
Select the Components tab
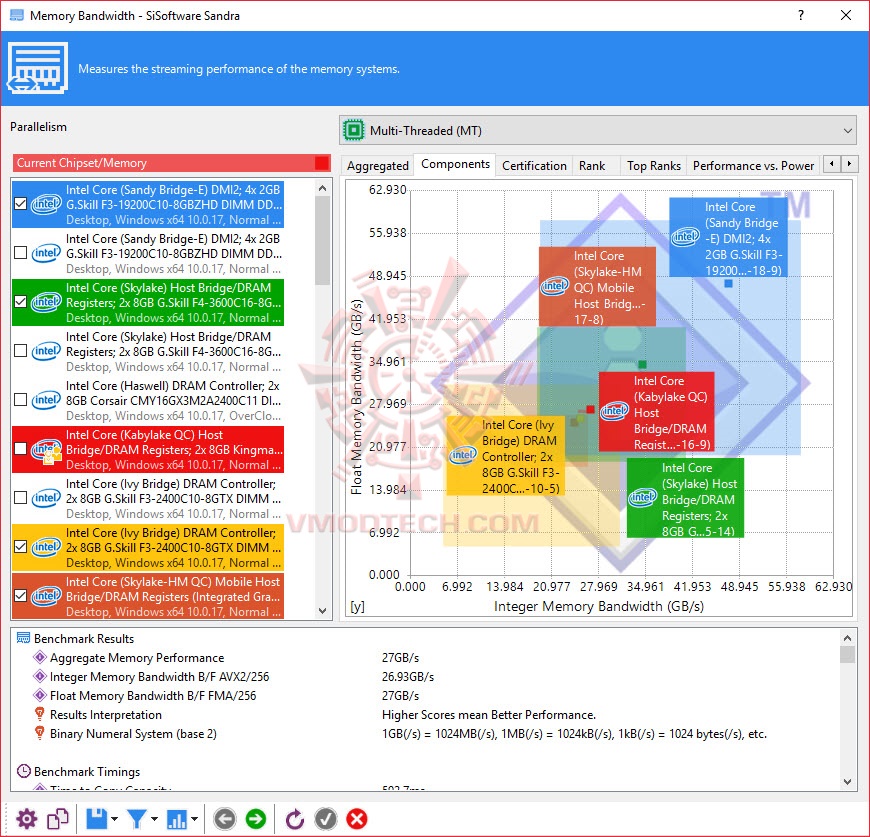pos(455,164)
